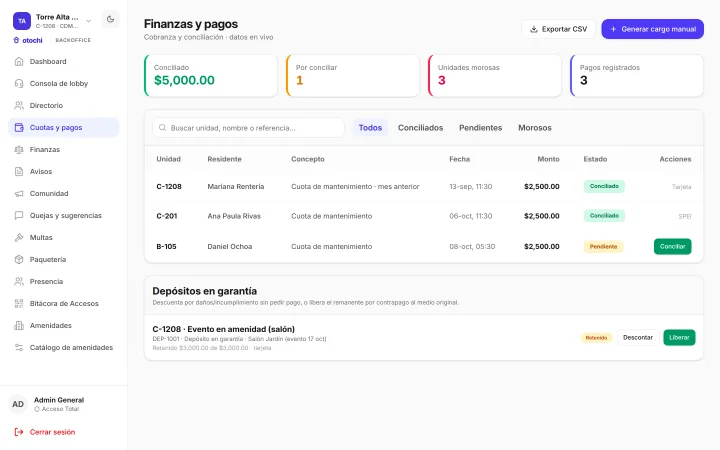Image resolution: width=720 pixels, height=450 pixels.
Task: Click unit B-105 in the table
Action: [166, 247]
